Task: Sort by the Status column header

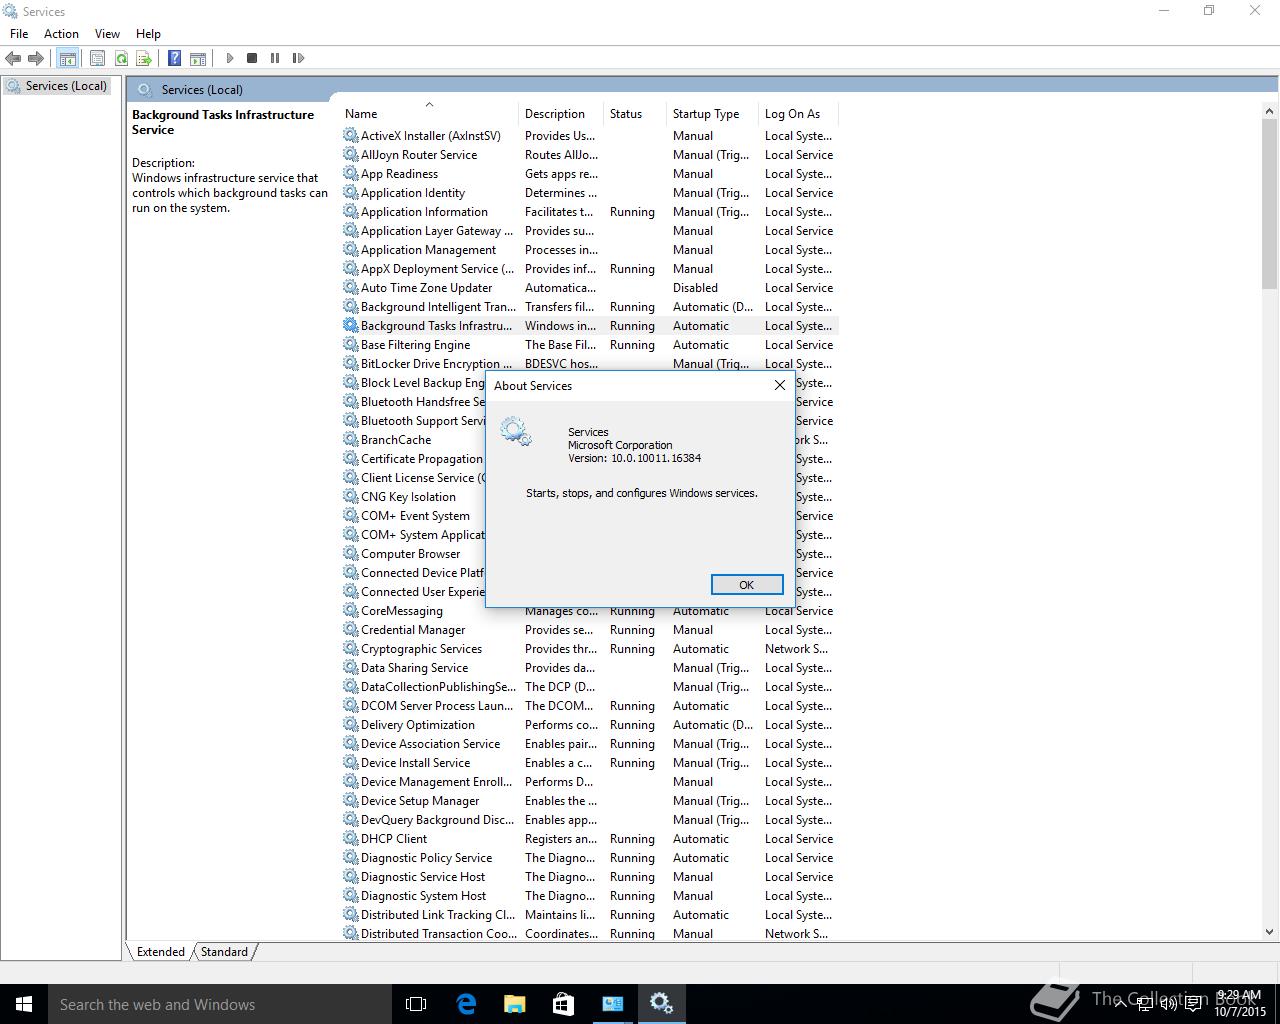Action: click(x=635, y=114)
